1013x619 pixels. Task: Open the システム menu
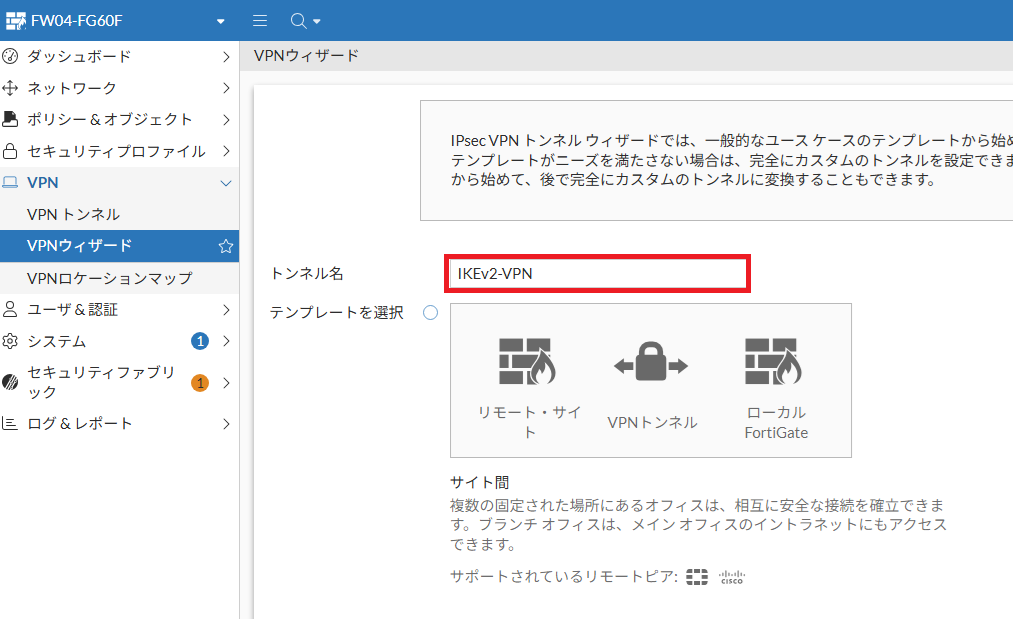[57, 341]
